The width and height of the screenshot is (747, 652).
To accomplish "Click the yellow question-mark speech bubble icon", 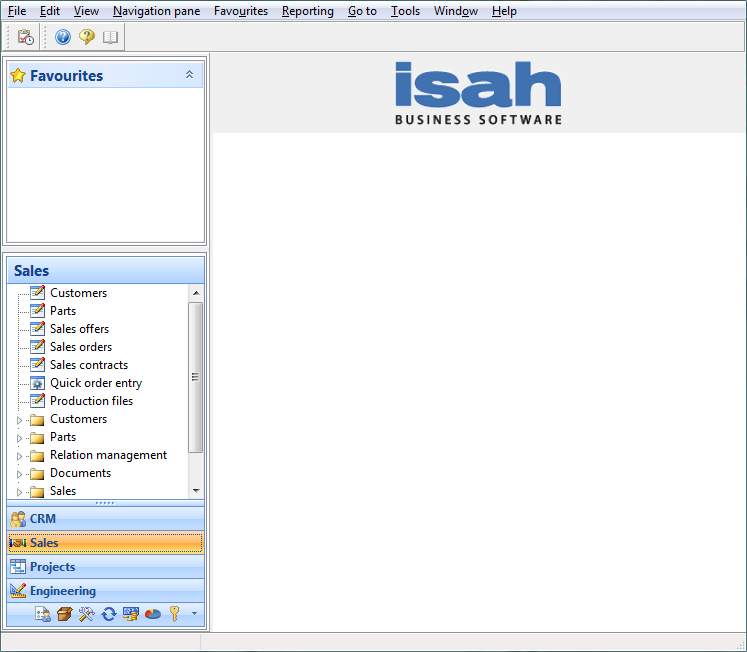I will tap(87, 37).
